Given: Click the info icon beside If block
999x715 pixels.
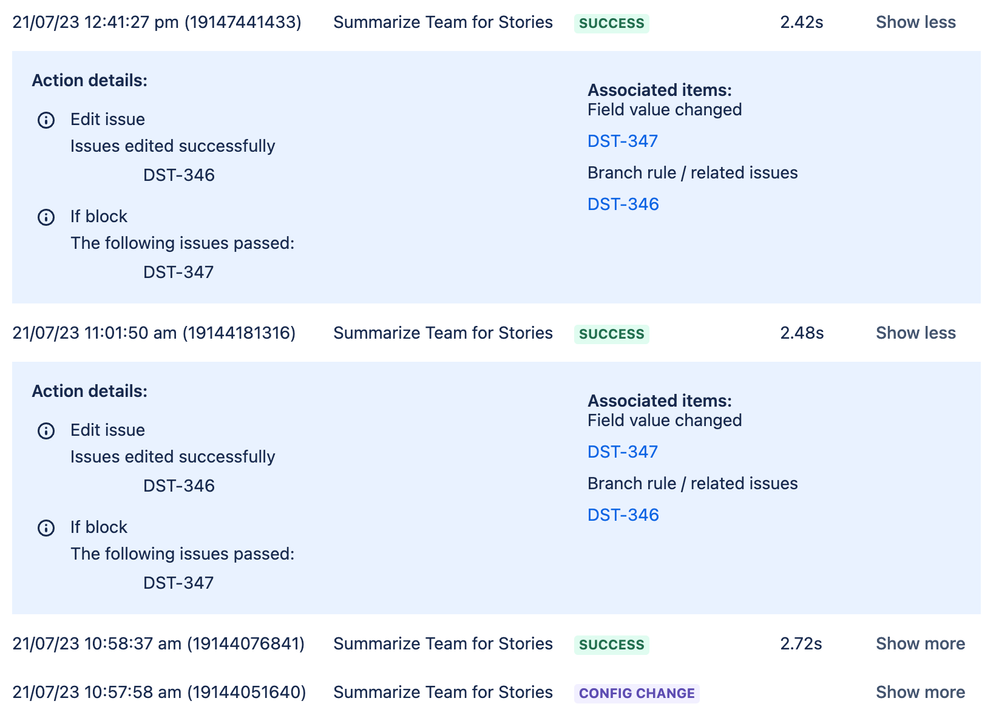Looking at the screenshot, I should point(46,217).
